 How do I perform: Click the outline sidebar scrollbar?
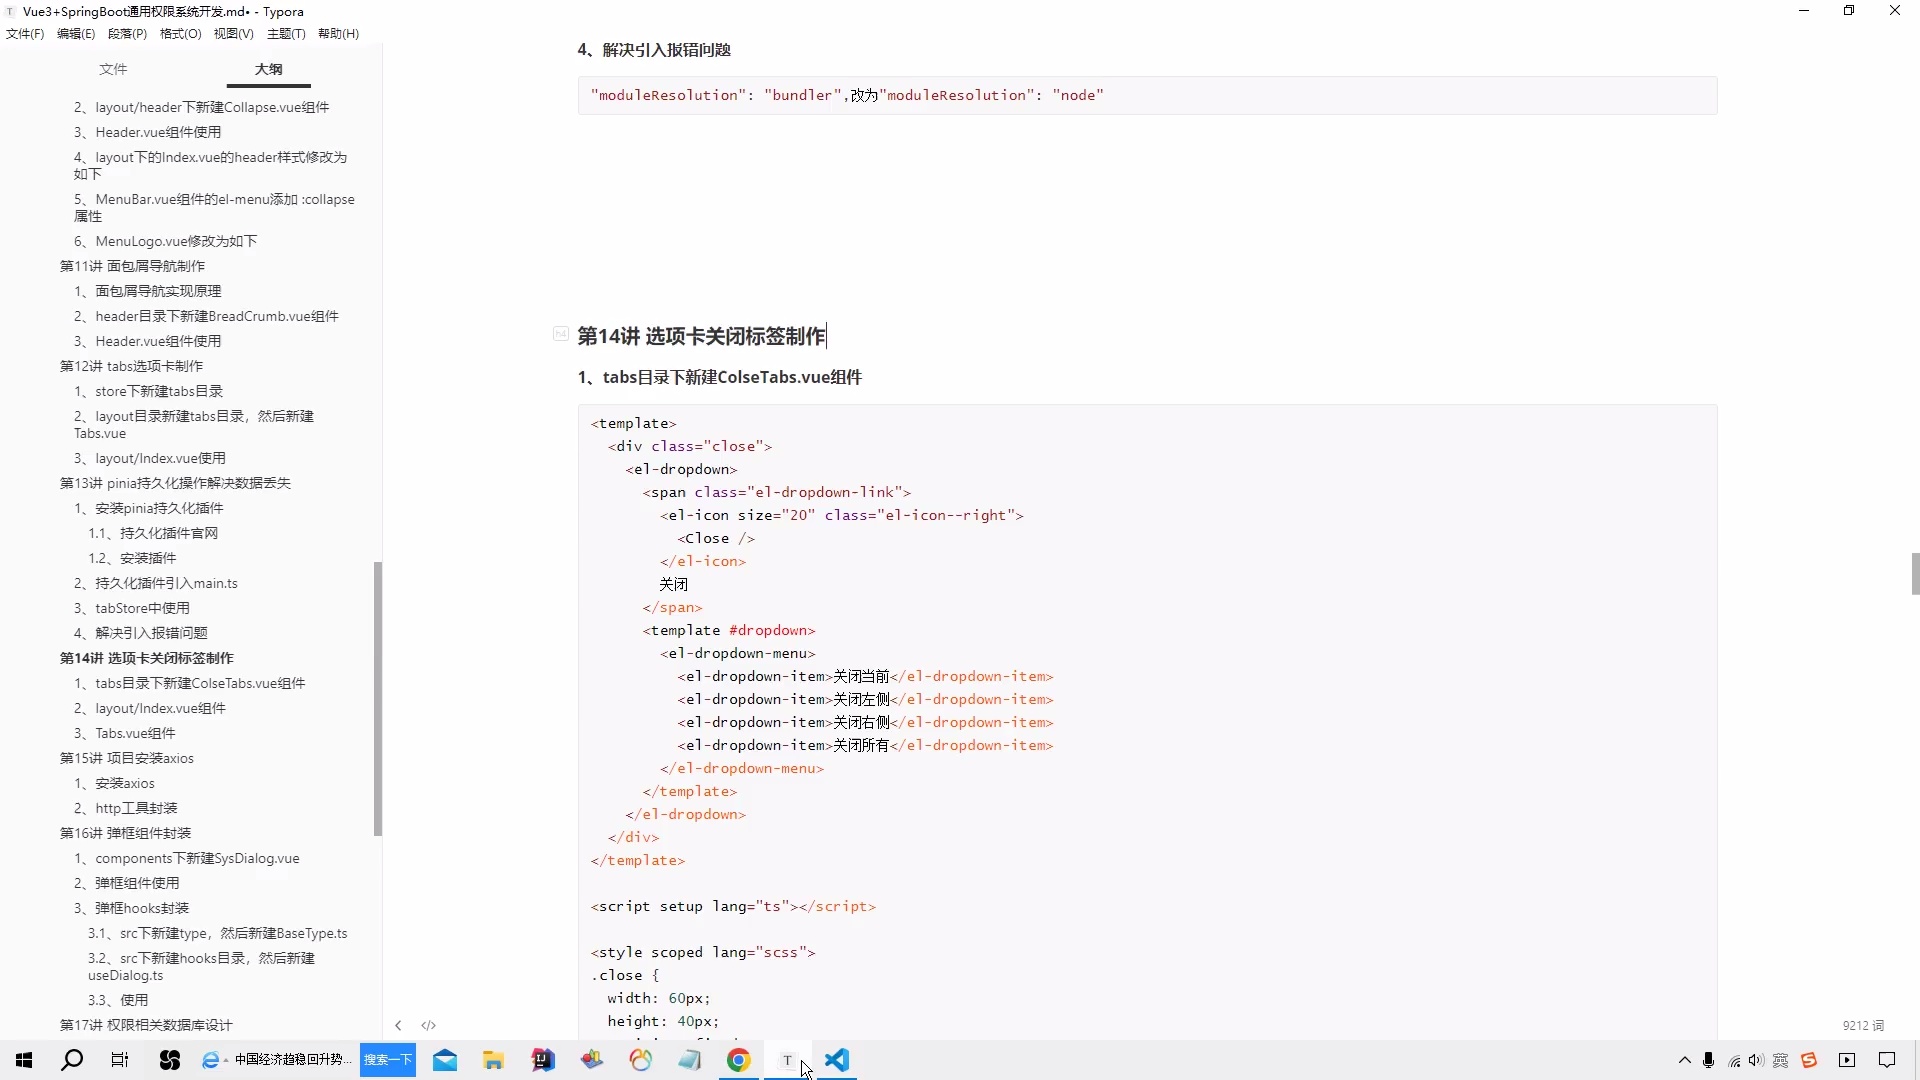click(378, 698)
